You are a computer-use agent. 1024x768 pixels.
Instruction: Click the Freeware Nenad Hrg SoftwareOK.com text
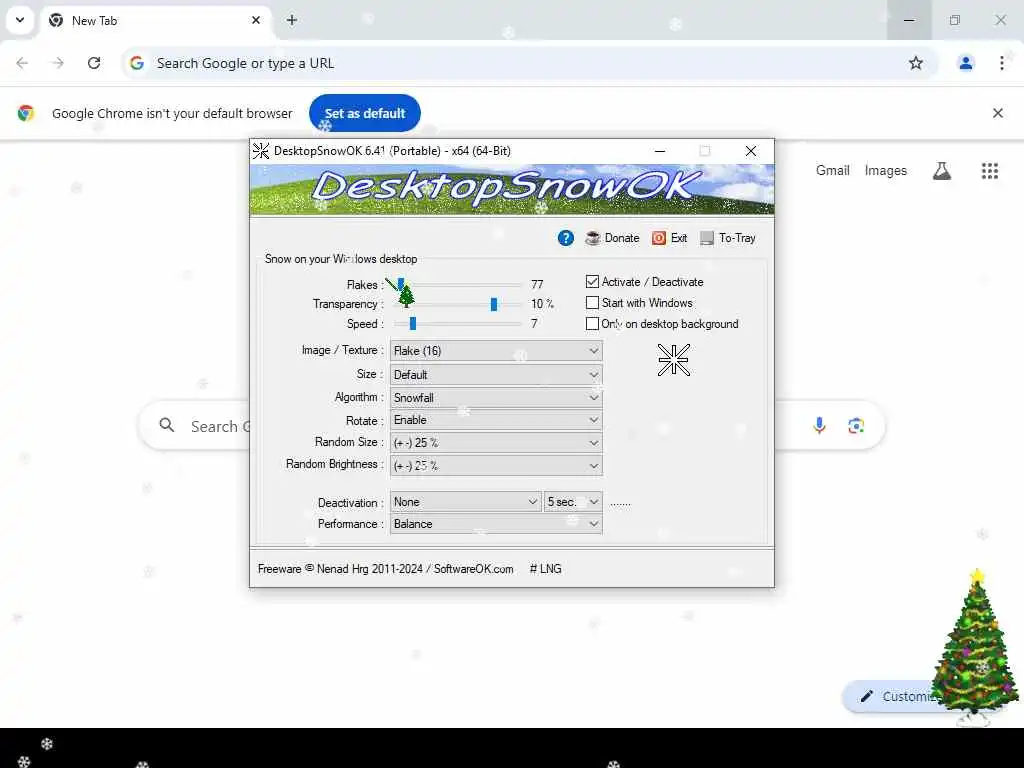point(385,569)
